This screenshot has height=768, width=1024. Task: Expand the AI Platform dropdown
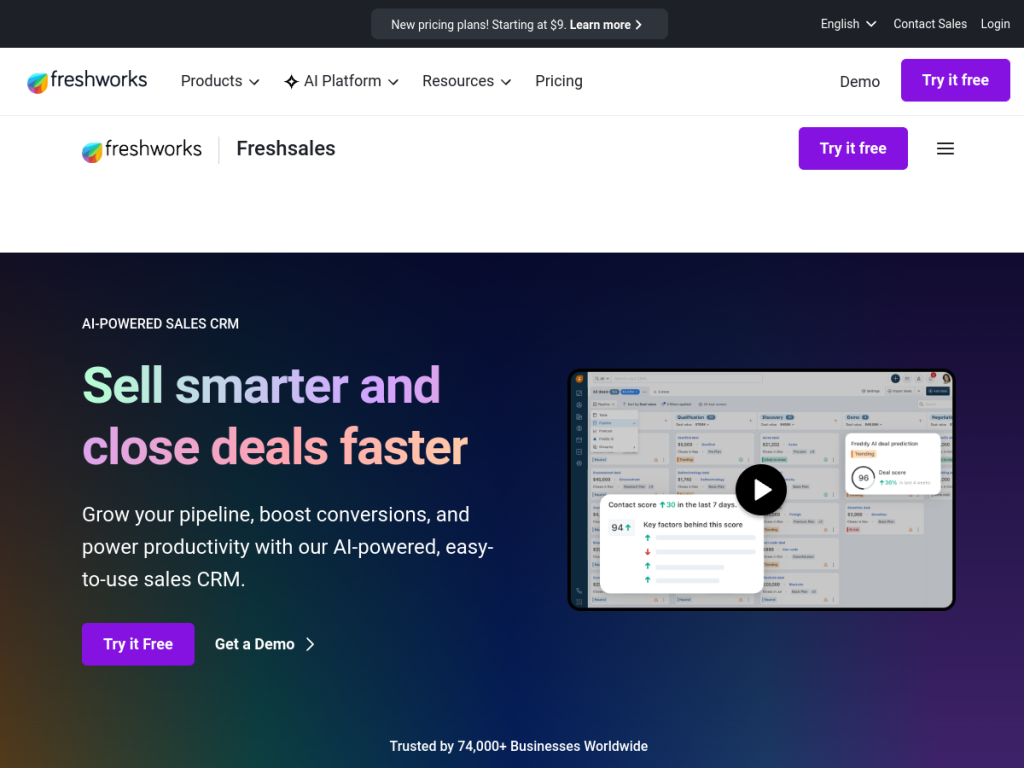[342, 81]
